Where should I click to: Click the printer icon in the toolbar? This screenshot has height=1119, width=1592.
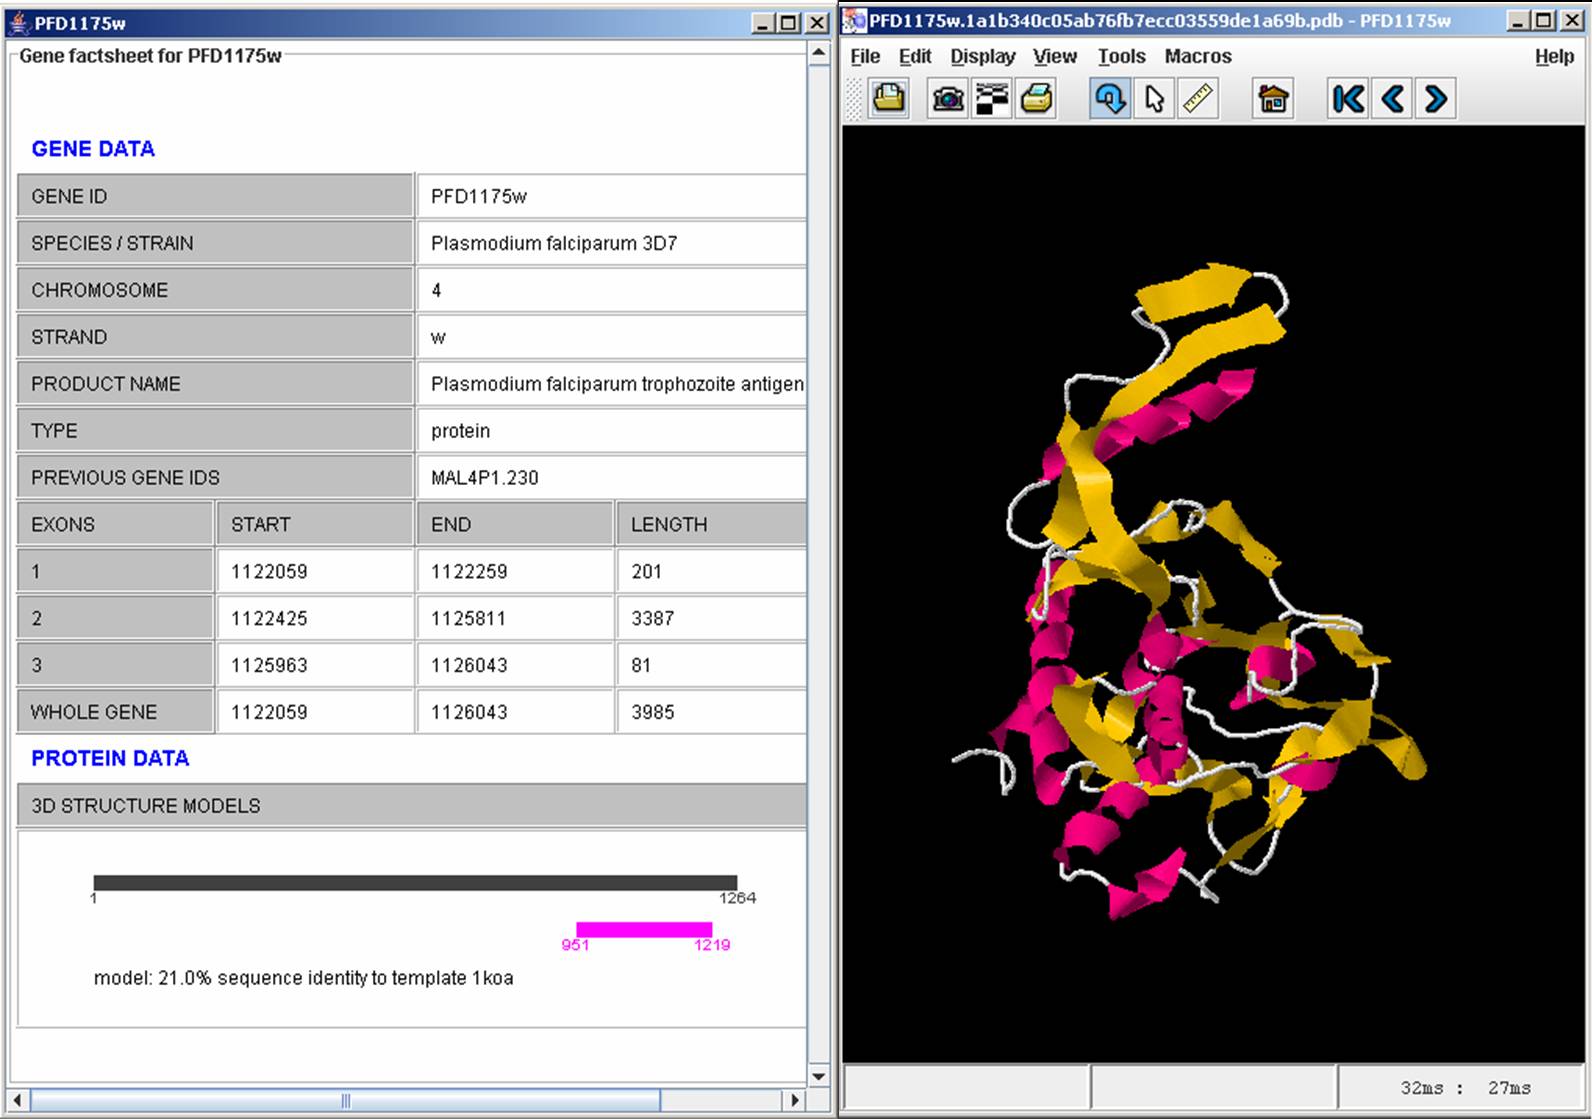[1037, 99]
